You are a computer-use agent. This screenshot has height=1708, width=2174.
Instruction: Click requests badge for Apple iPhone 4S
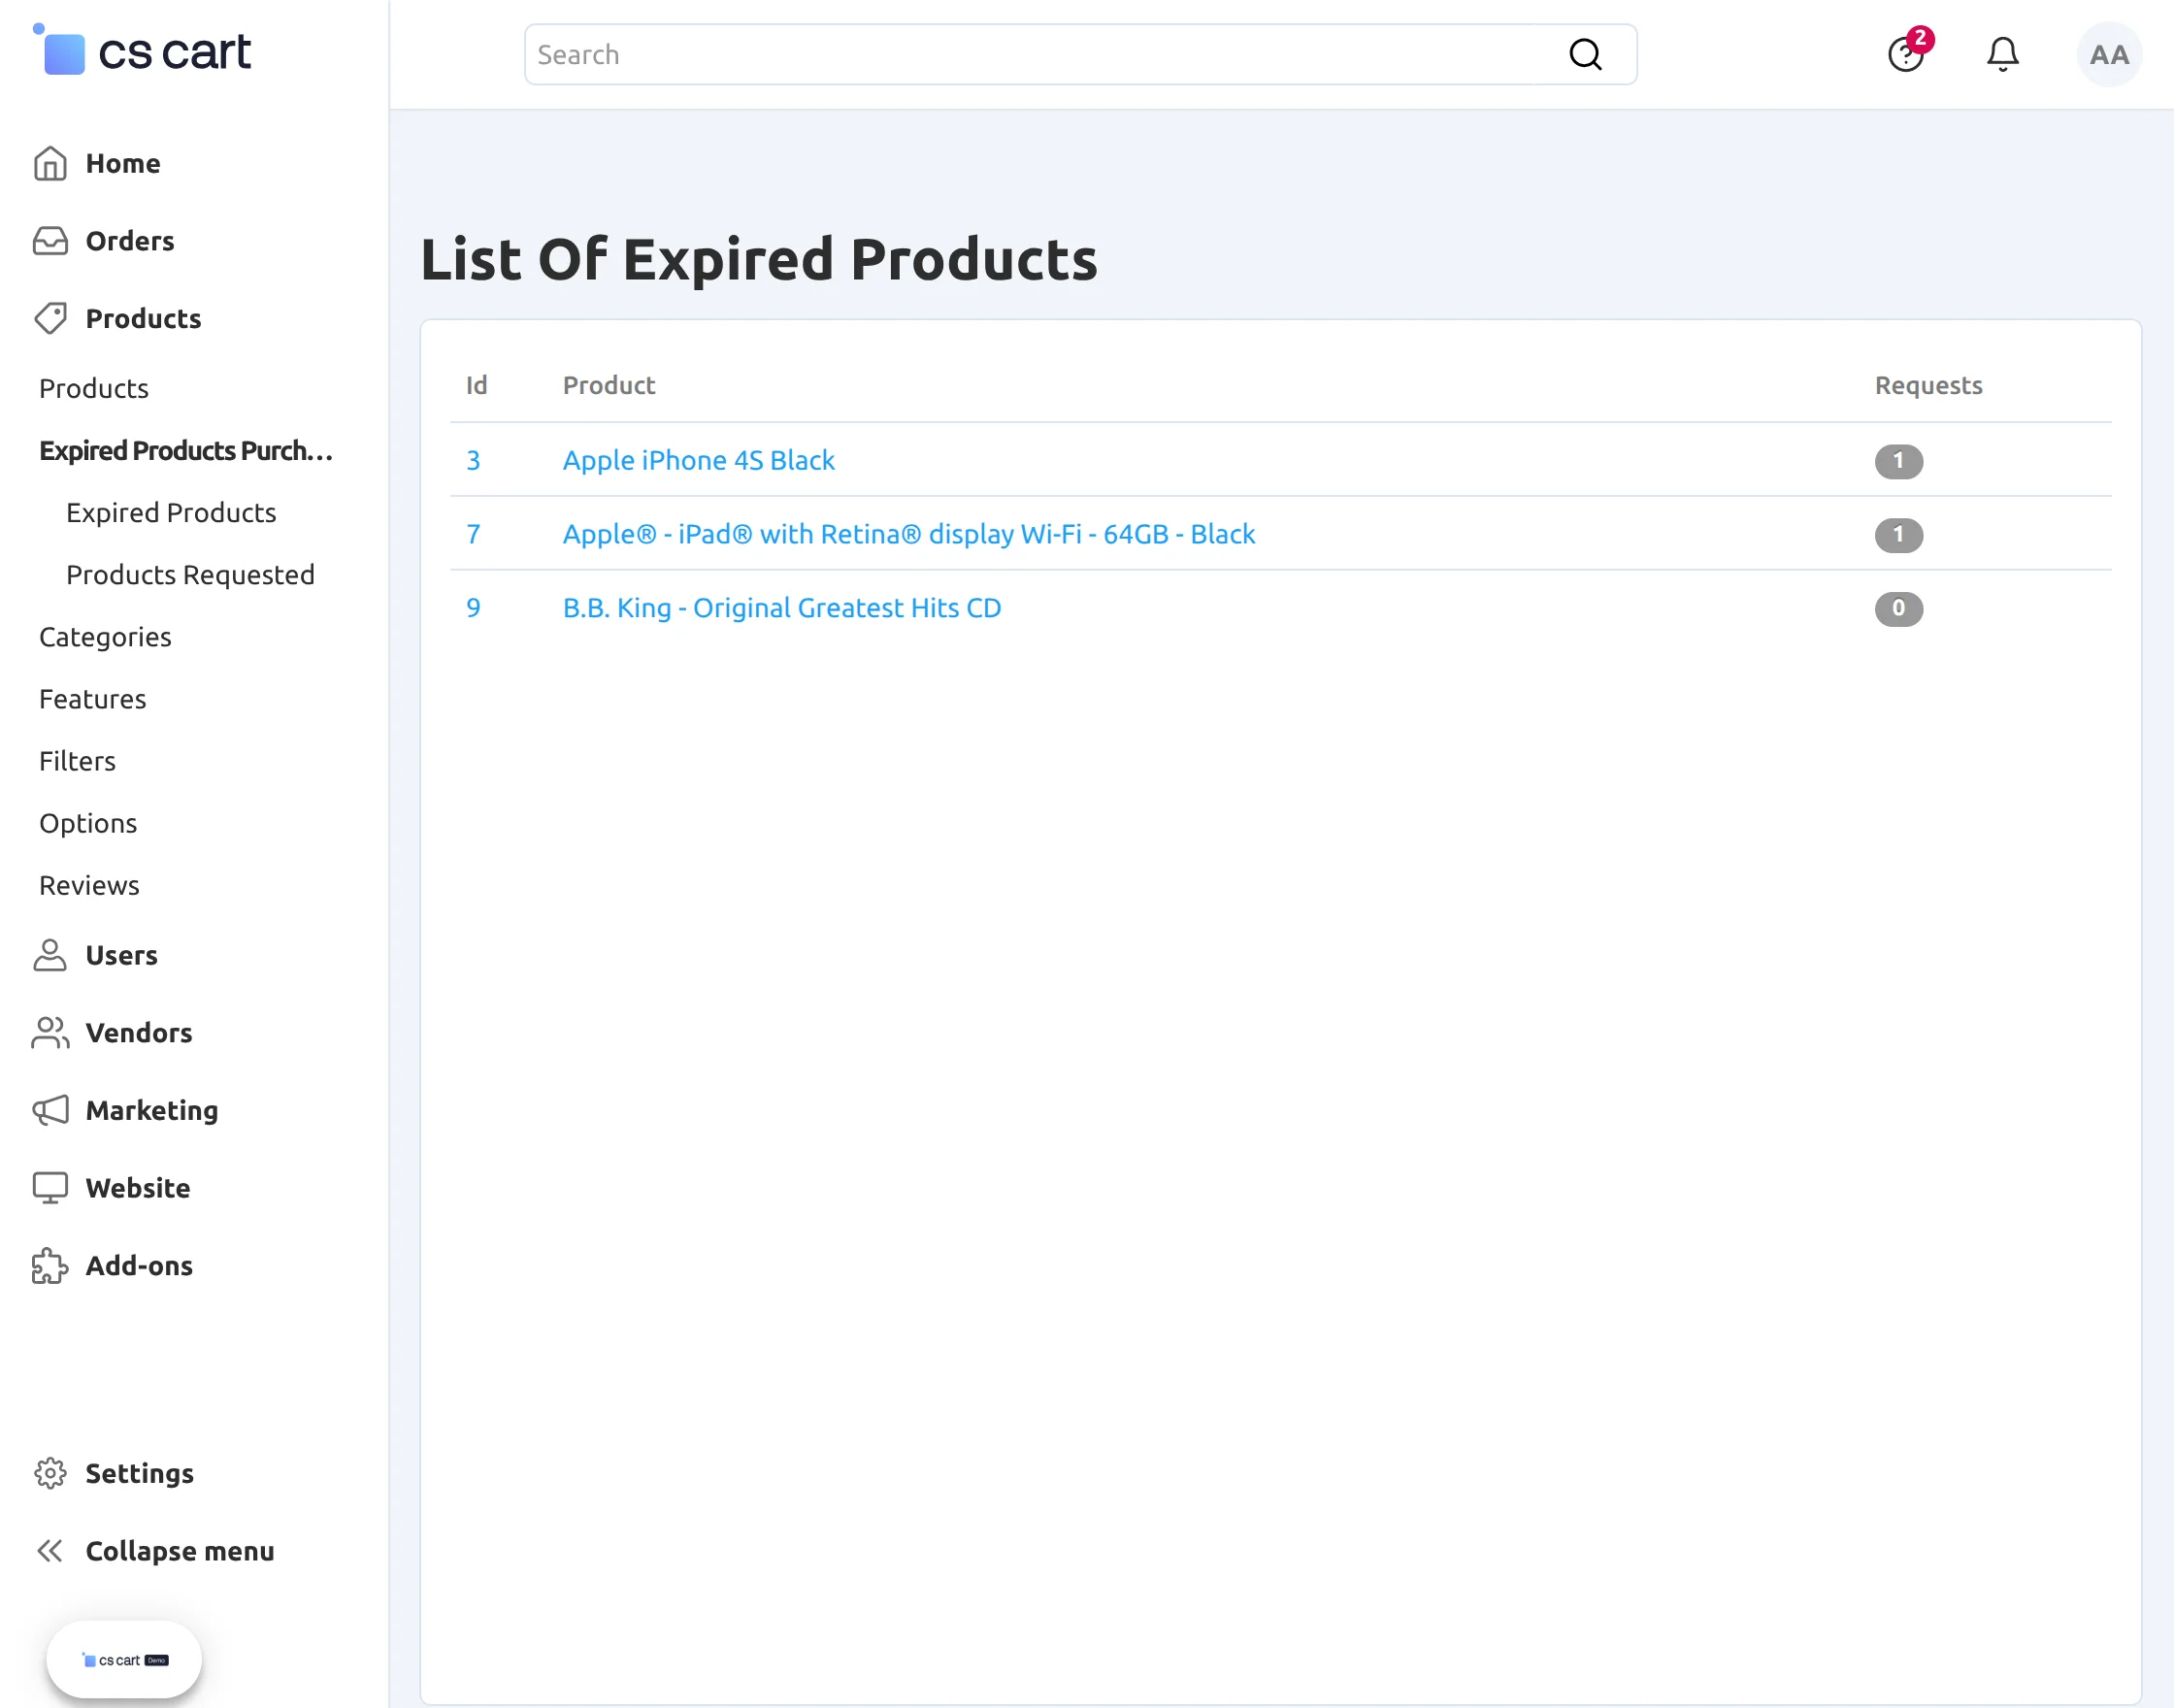click(x=1899, y=461)
